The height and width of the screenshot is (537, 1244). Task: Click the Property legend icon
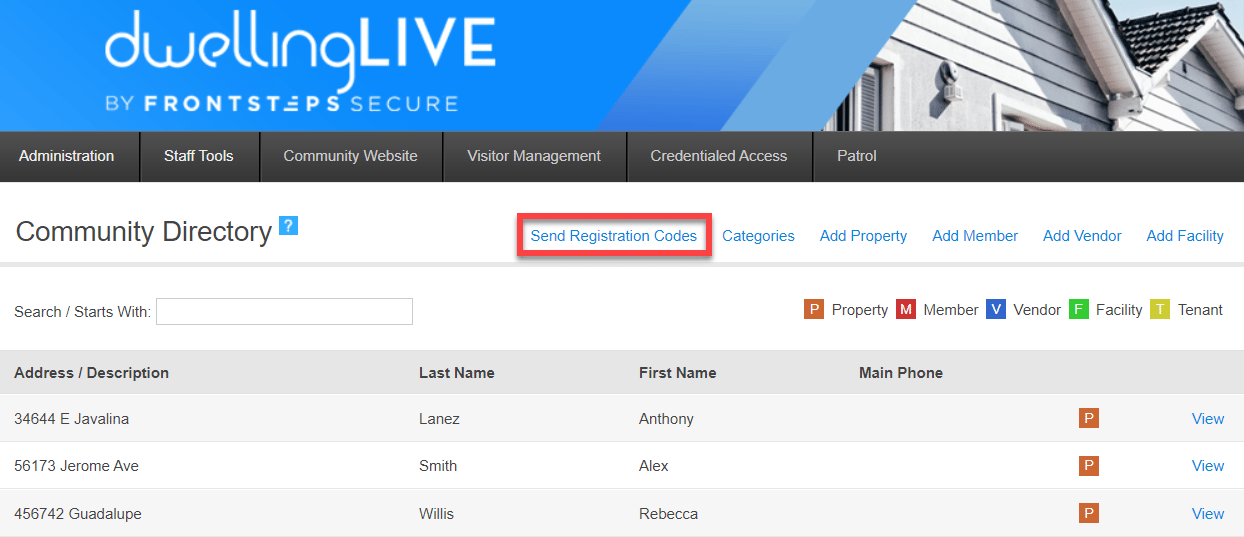[813, 309]
